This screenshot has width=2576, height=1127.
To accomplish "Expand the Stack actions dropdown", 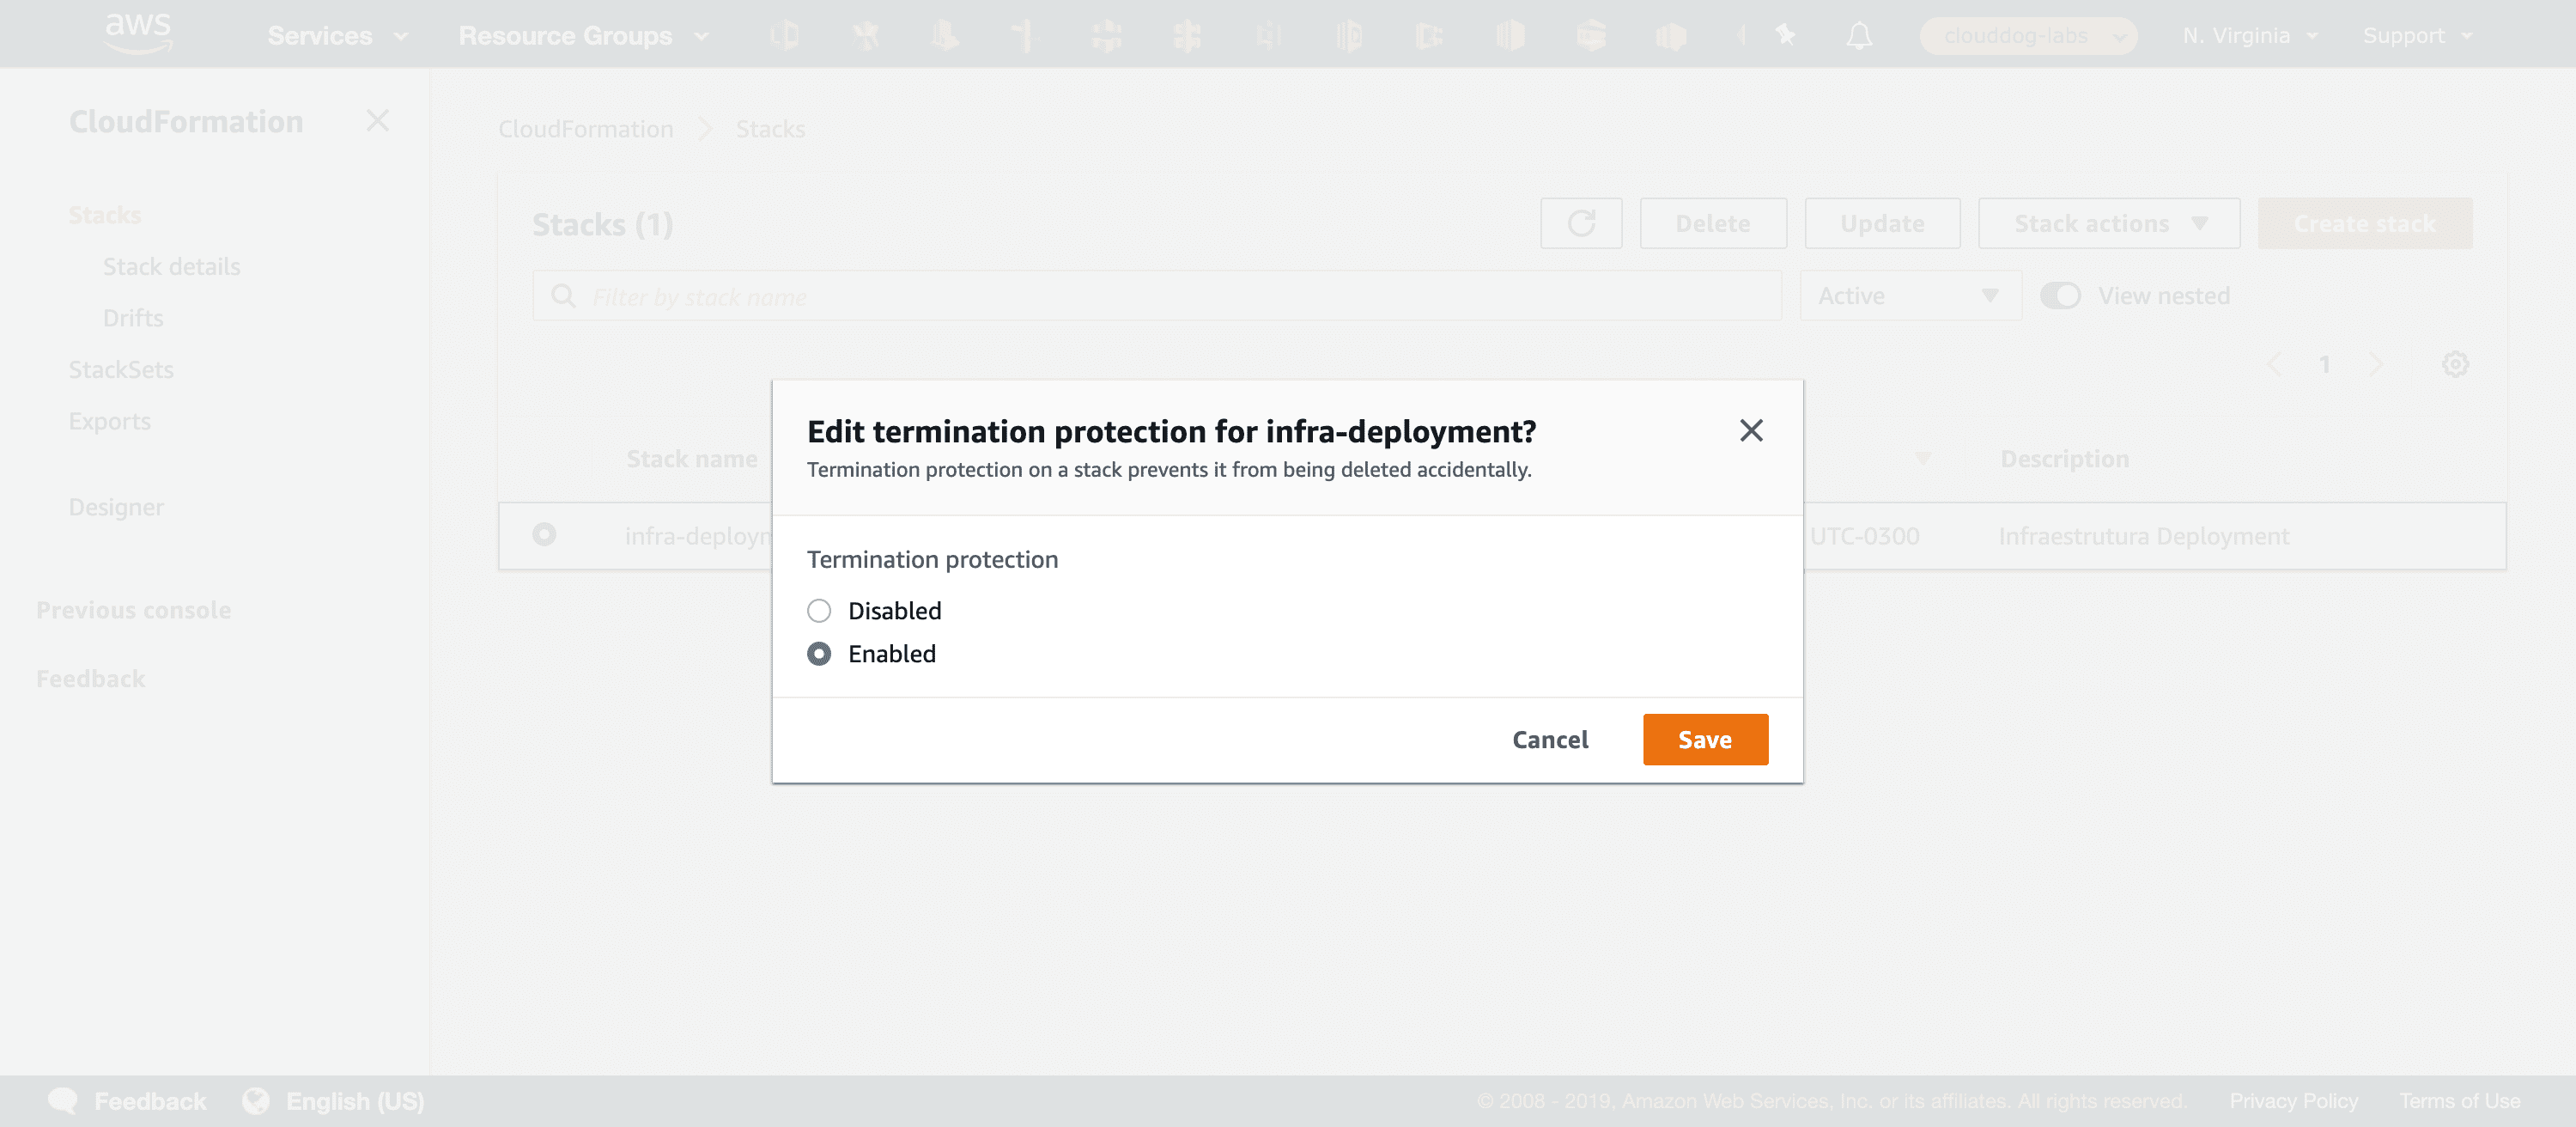I will (x=2108, y=223).
